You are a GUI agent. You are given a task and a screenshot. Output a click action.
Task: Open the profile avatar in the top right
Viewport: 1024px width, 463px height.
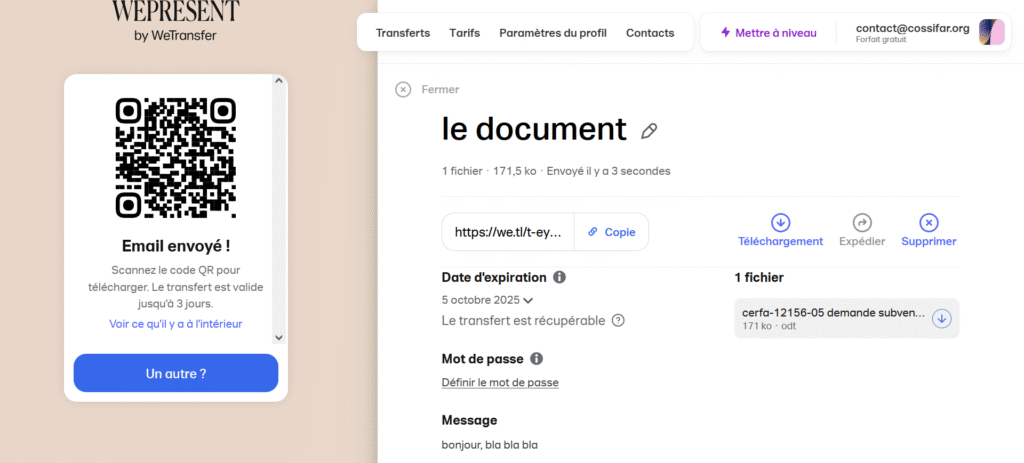991,32
